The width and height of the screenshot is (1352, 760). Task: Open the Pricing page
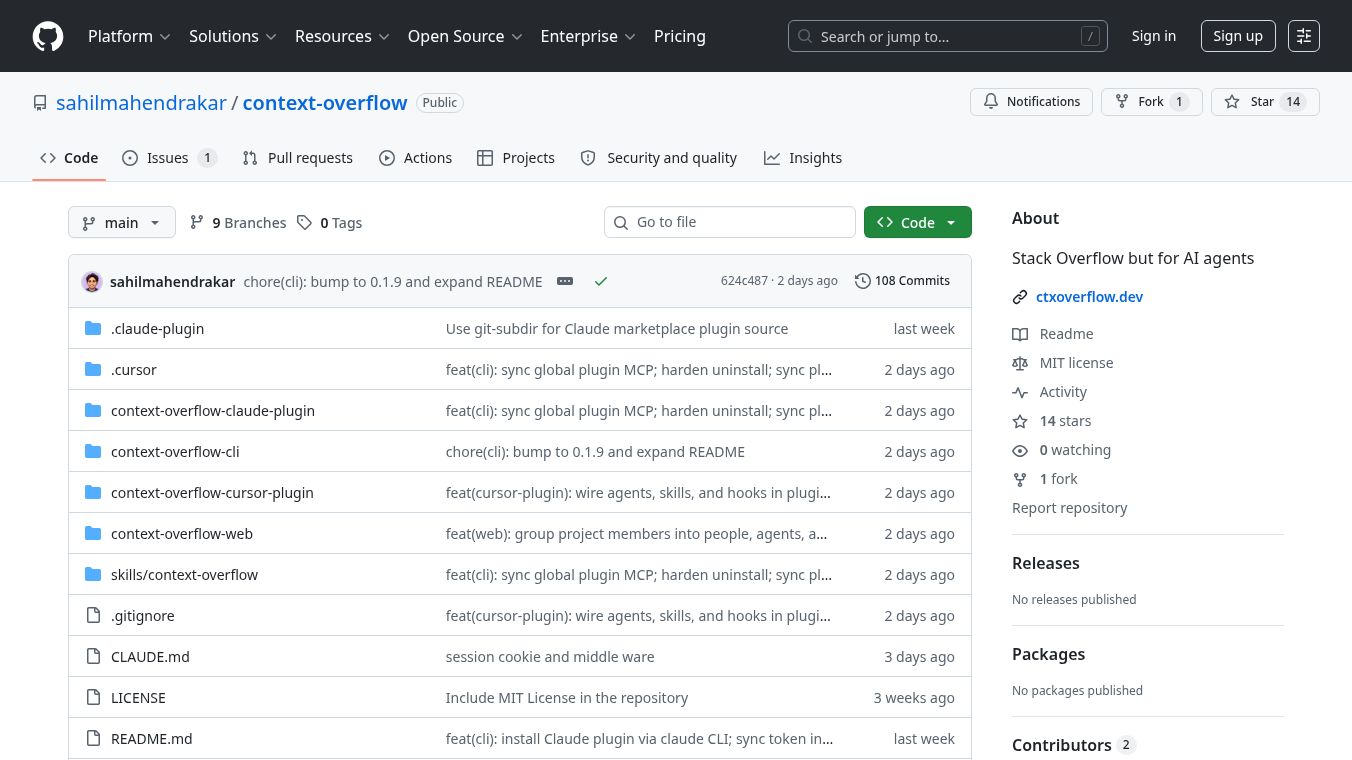680,36
